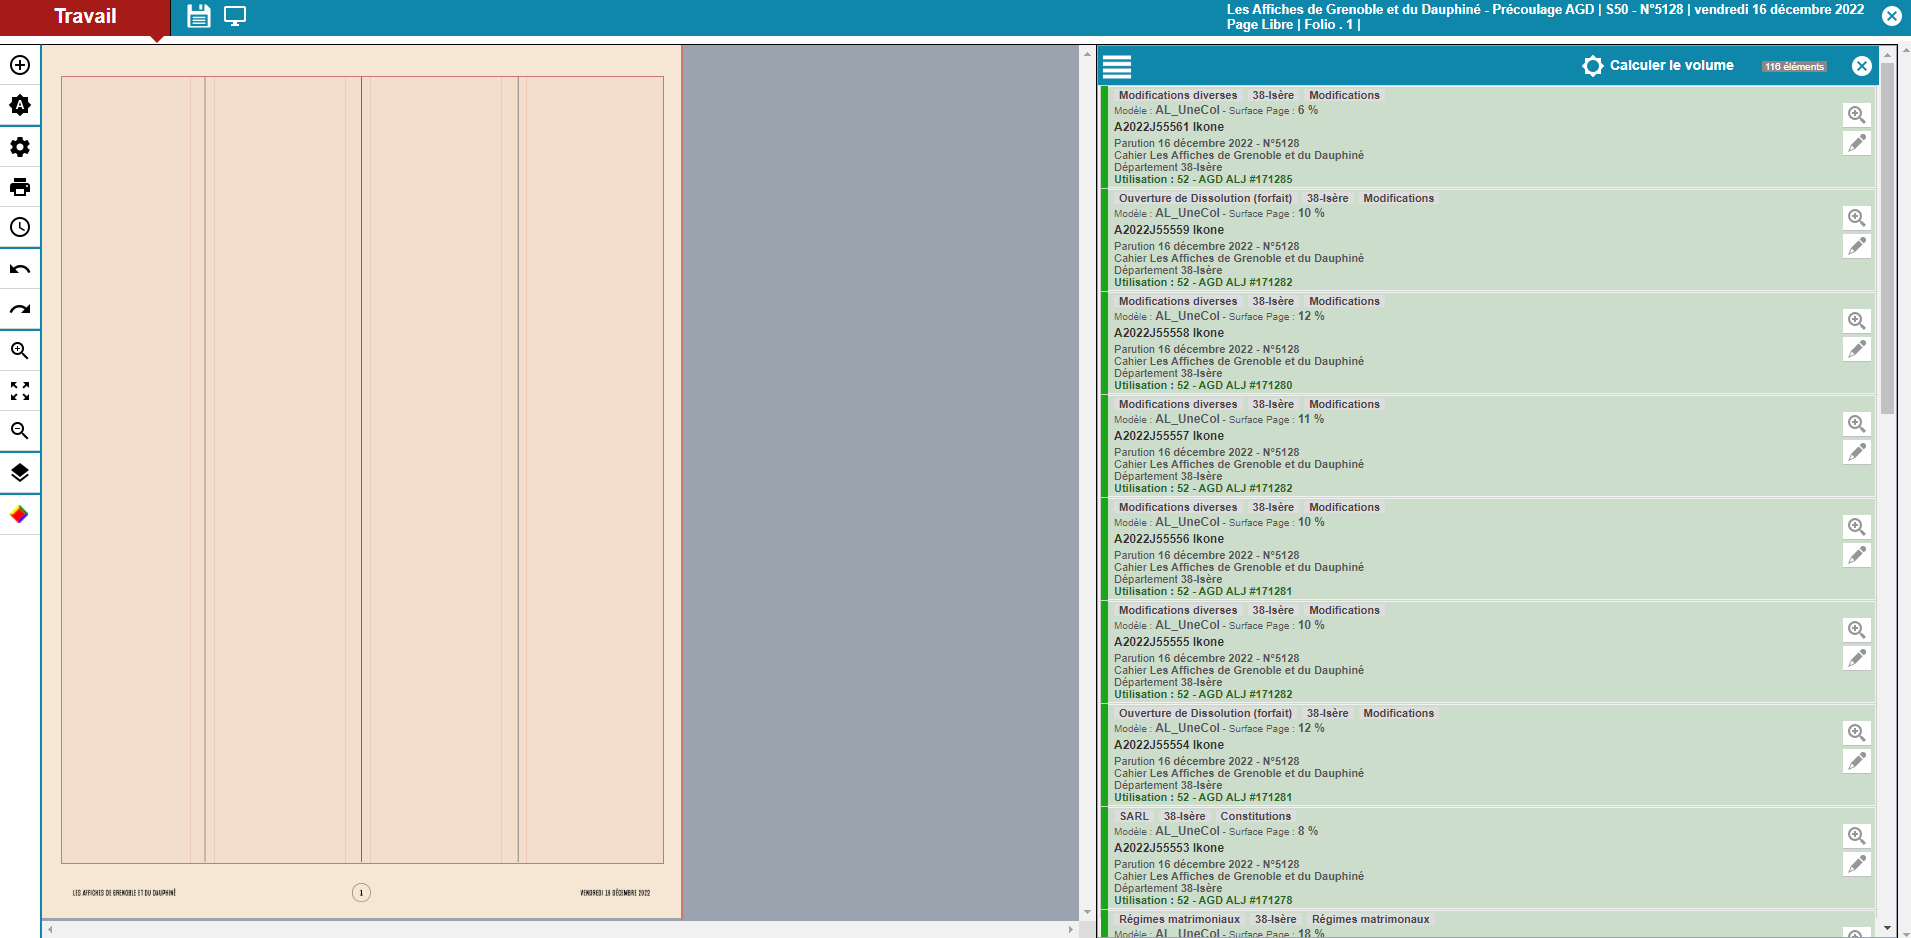Click the automatic layout 'A' badge icon
The width and height of the screenshot is (1911, 938).
point(20,105)
